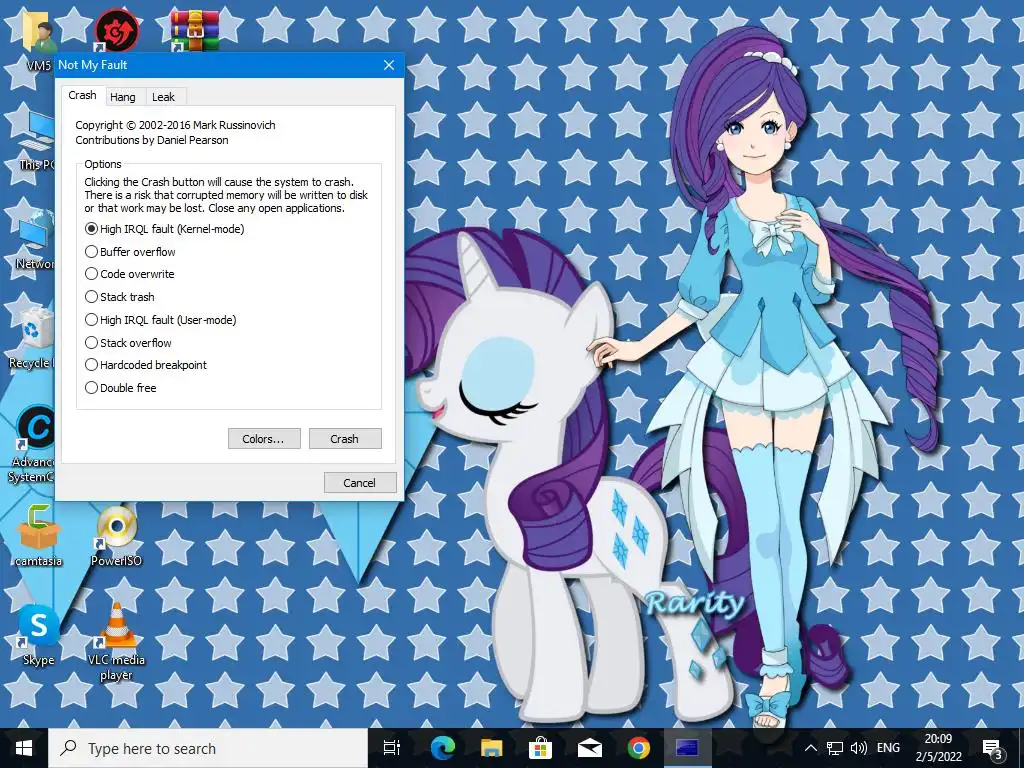
Task: Open Task View on taskbar
Action: tap(392, 748)
